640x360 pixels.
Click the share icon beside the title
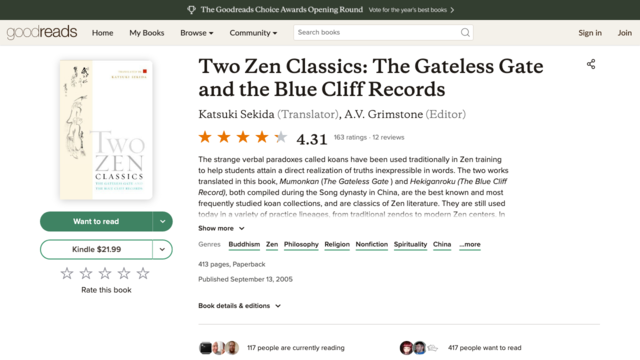click(x=591, y=64)
